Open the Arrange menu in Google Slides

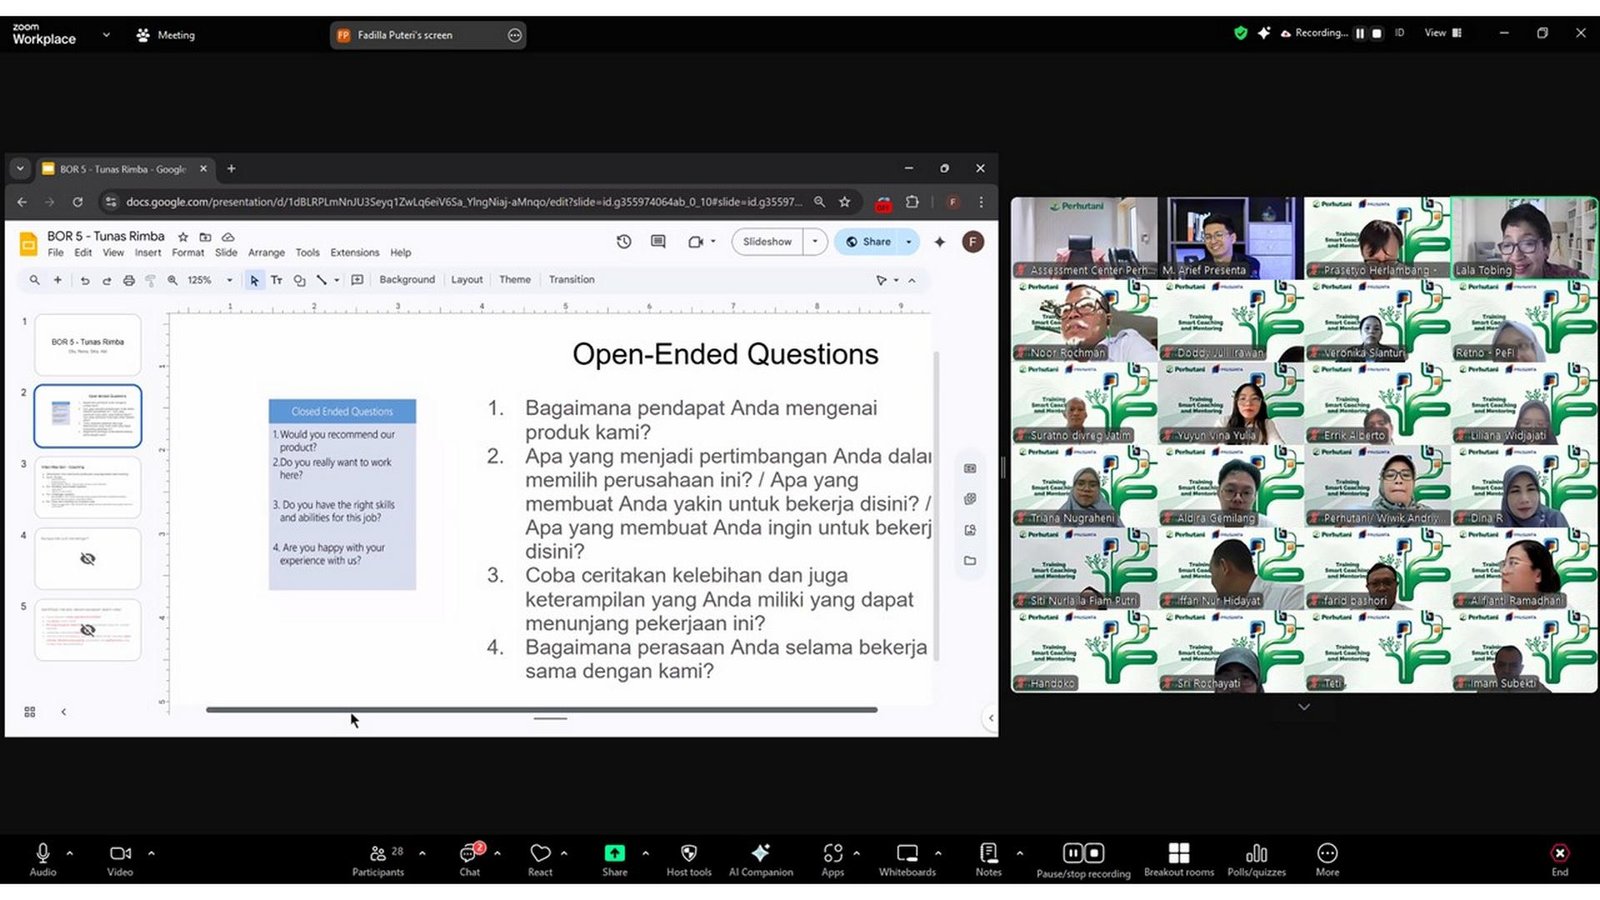coord(266,253)
